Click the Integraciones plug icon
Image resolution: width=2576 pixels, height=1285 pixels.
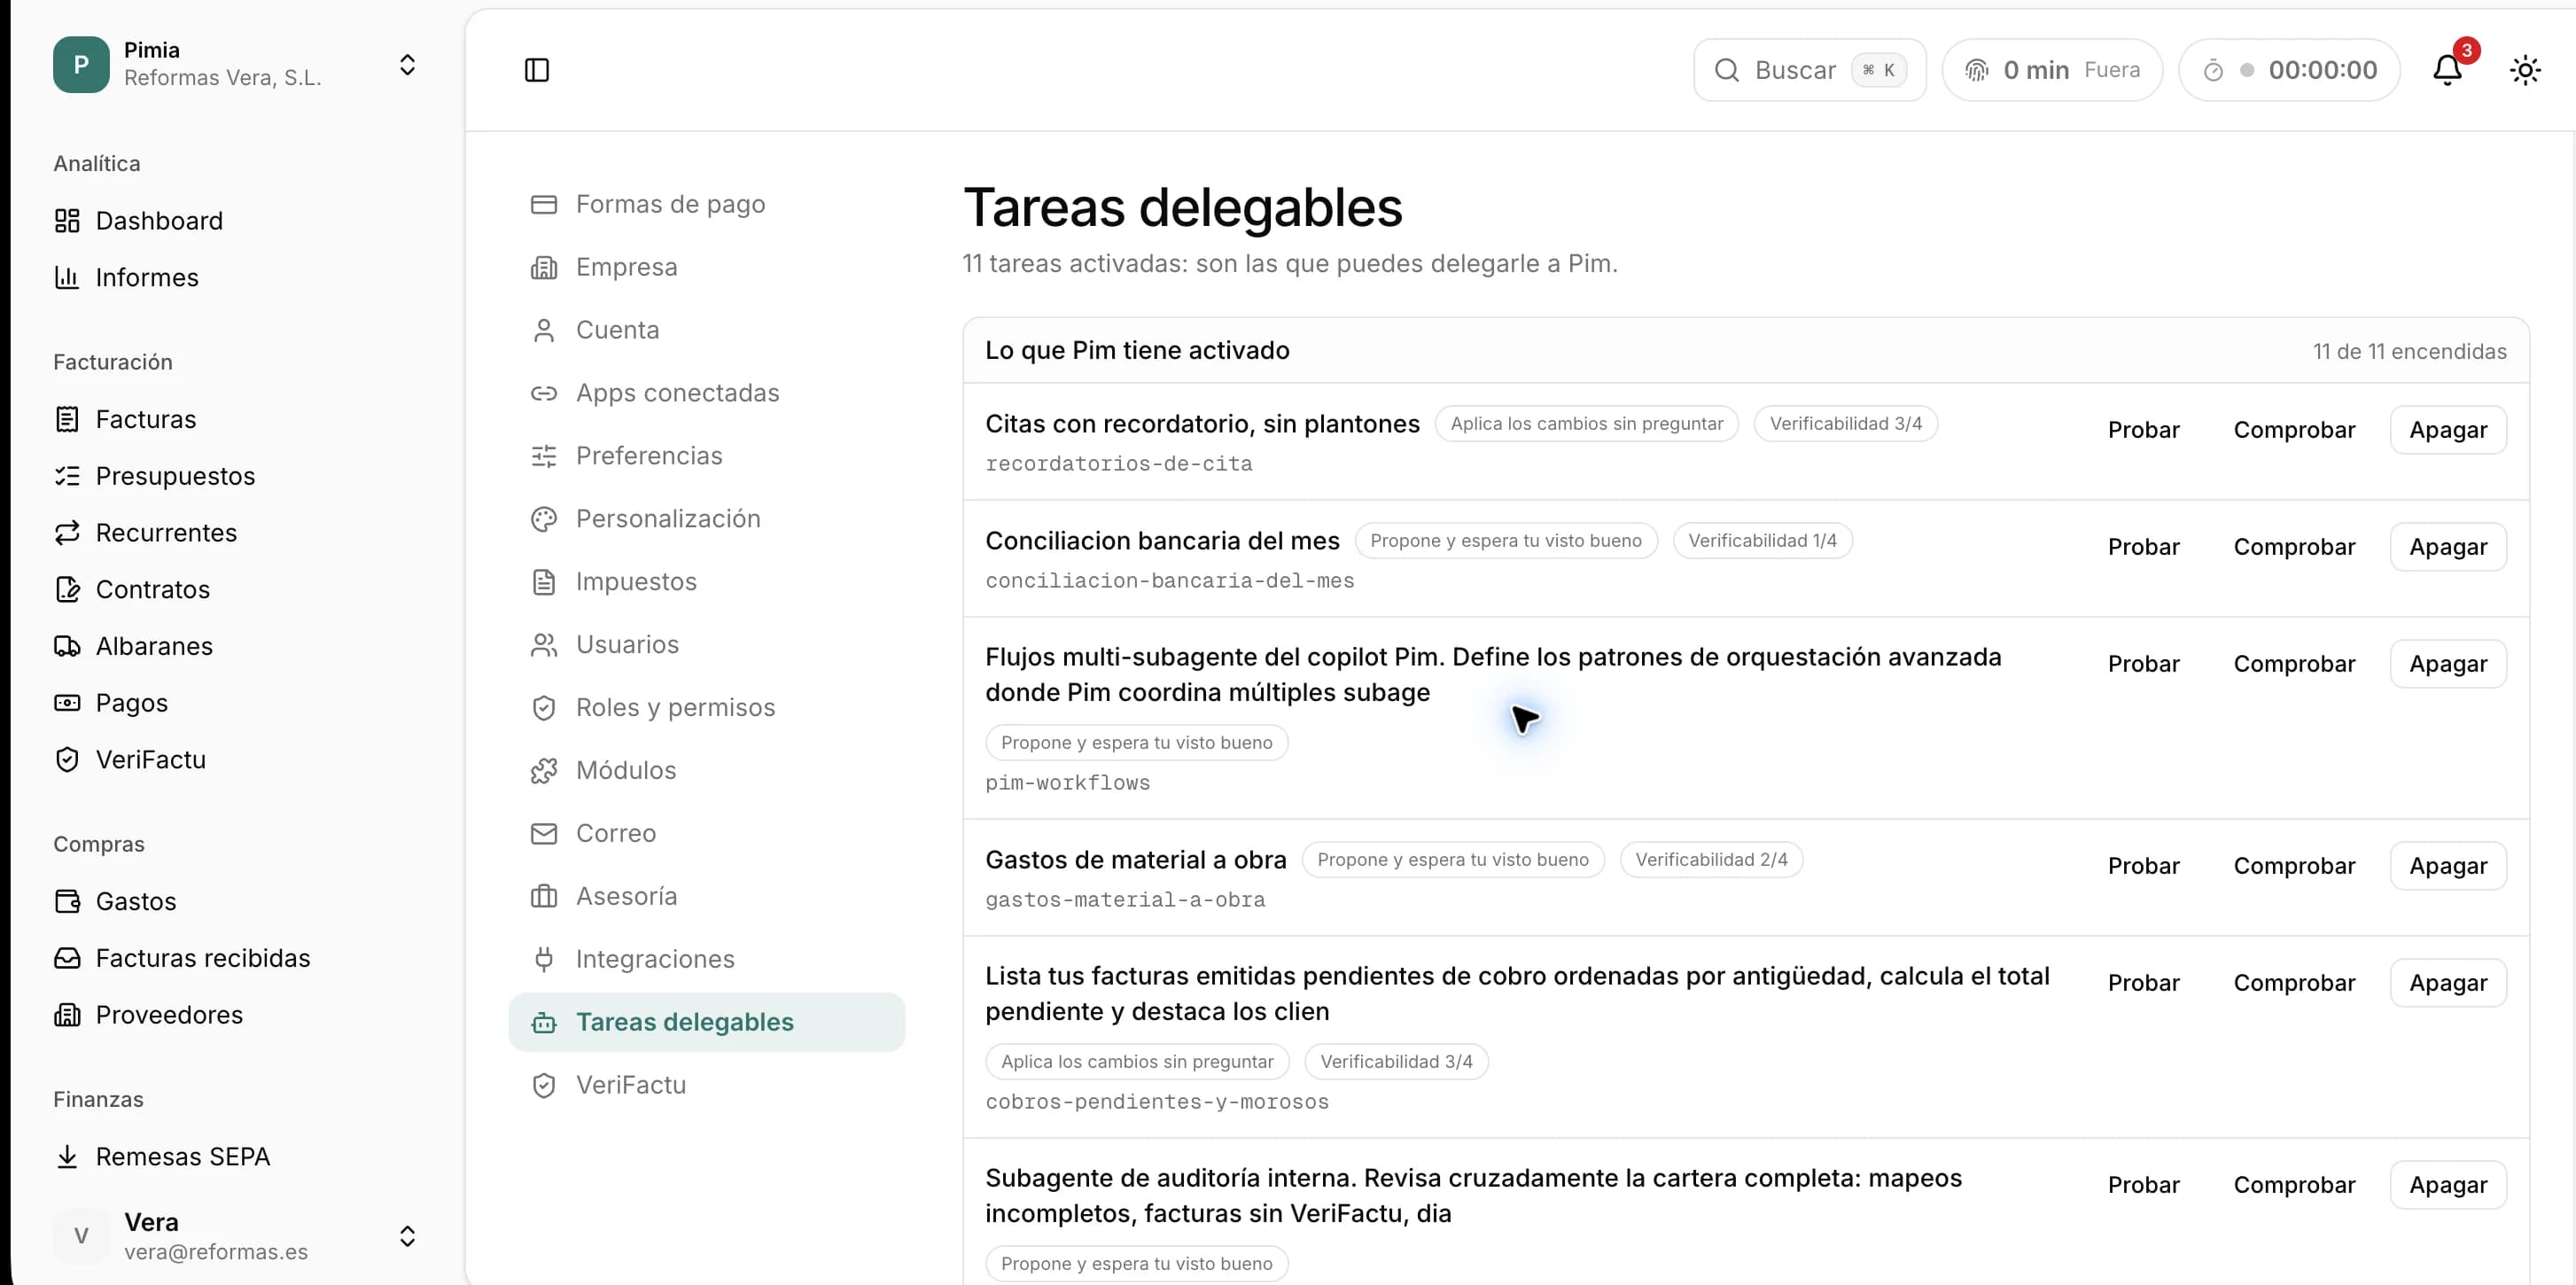[x=544, y=959]
